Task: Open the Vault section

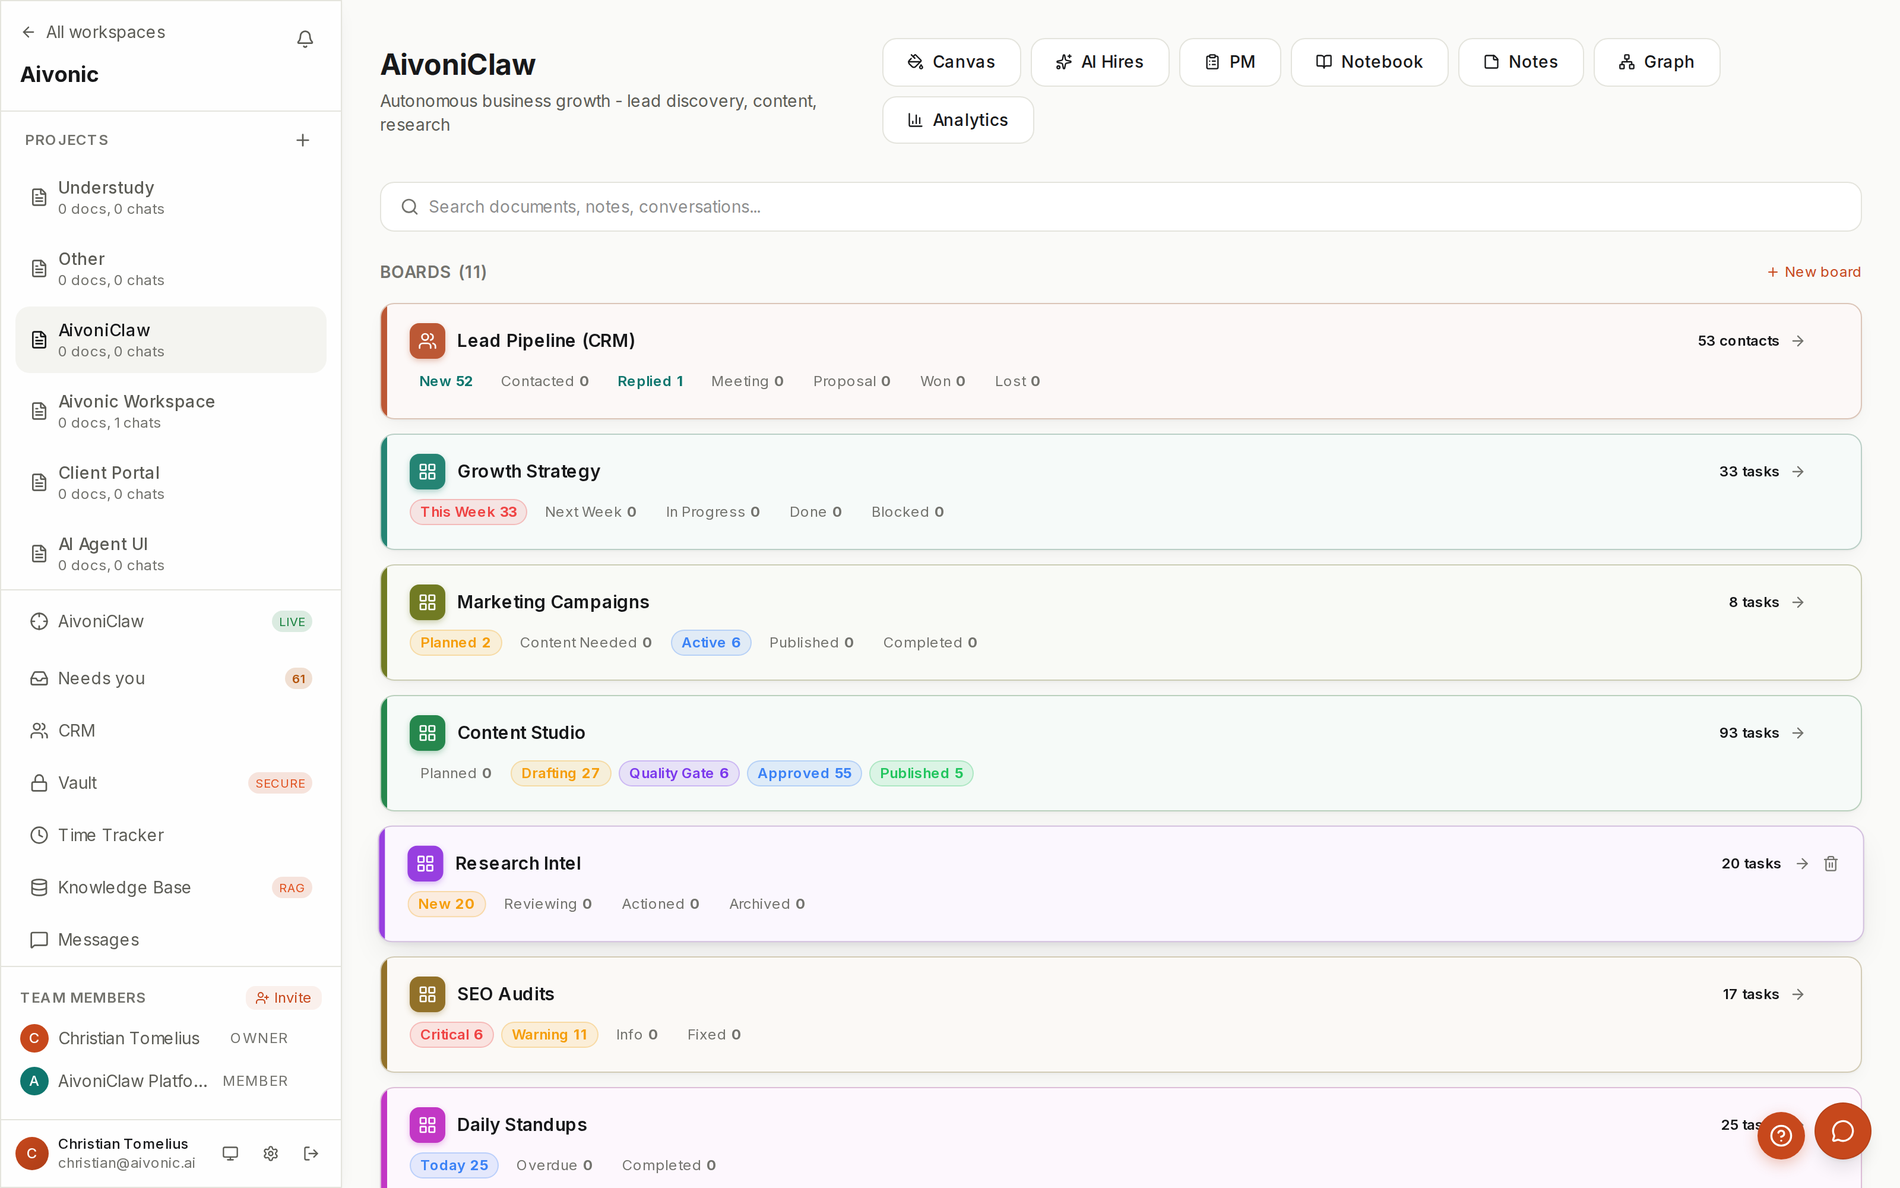Action: [171, 783]
